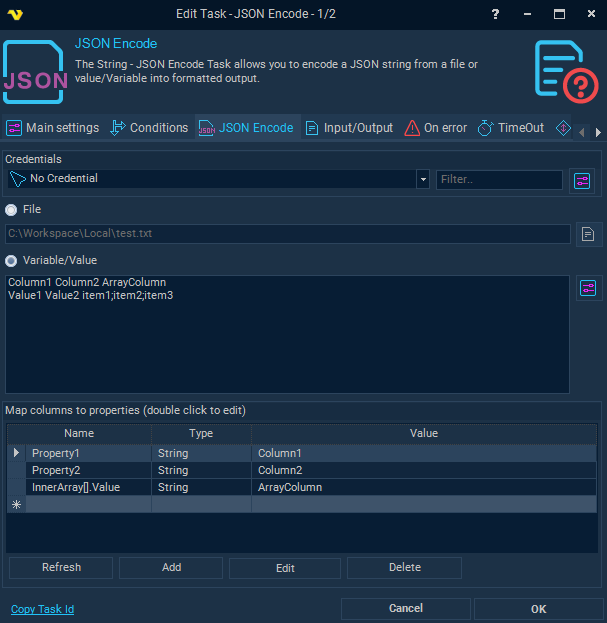Click the Refresh button
The width and height of the screenshot is (607, 623).
click(x=61, y=567)
